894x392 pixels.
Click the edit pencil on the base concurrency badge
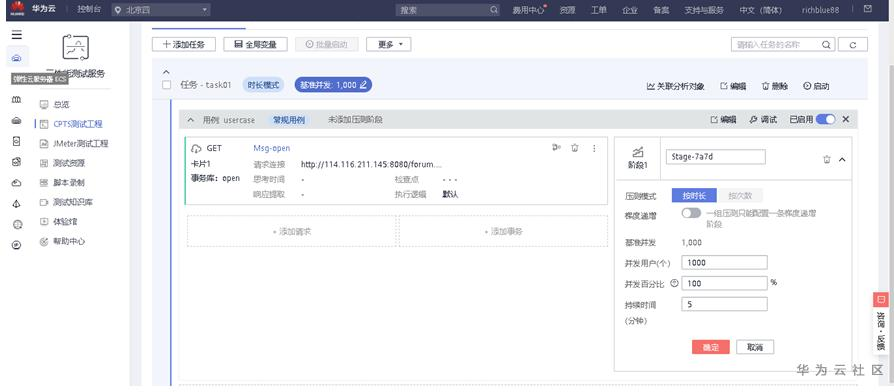click(363, 85)
